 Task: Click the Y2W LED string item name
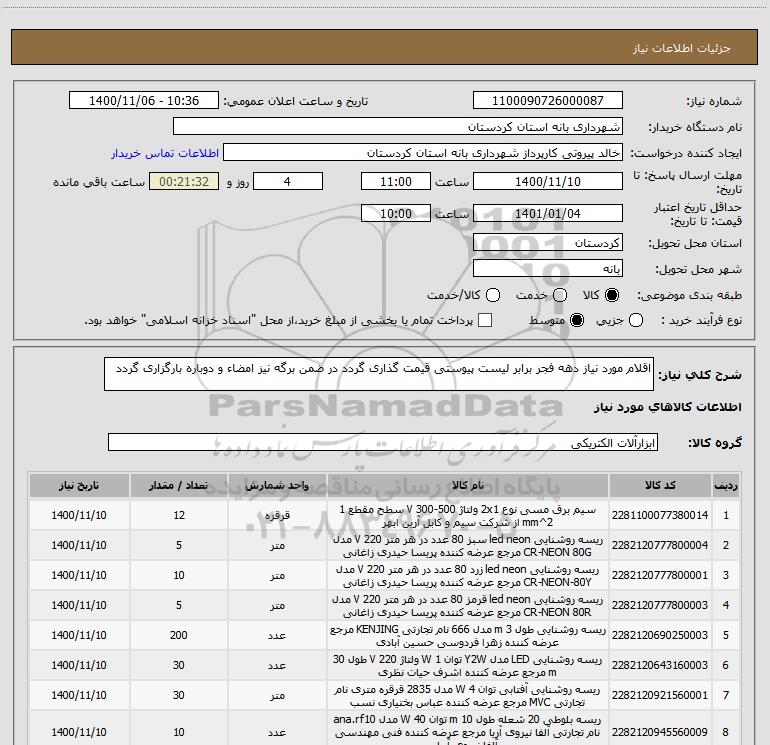coord(468,665)
